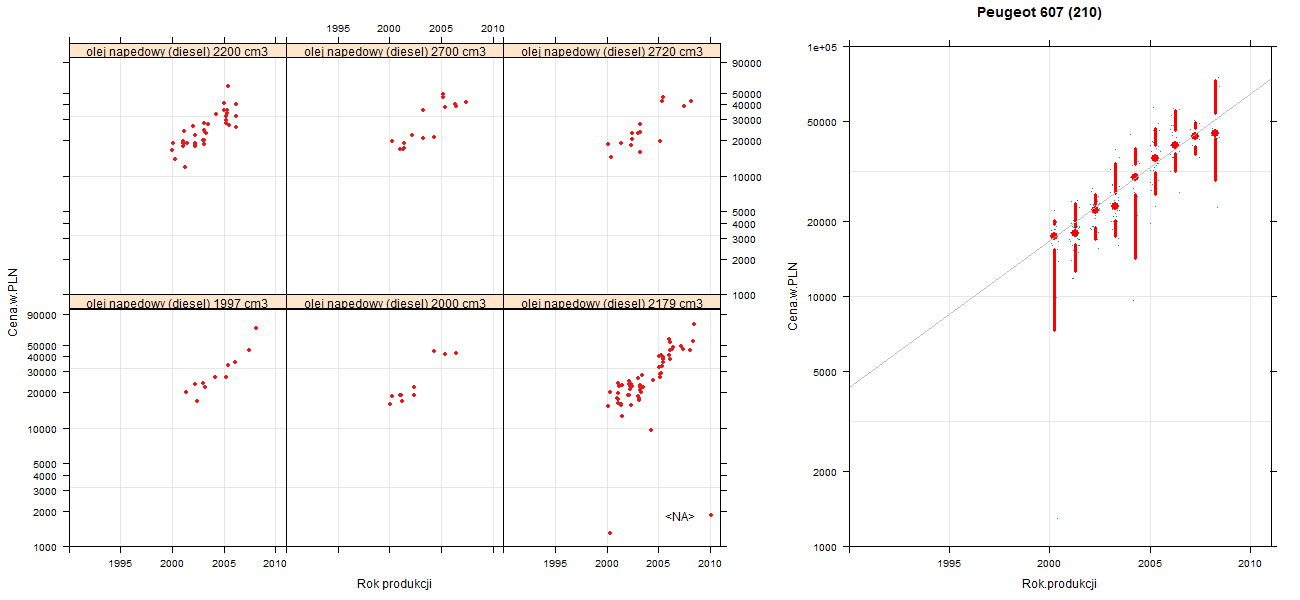Viewport: 1300px width, 600px height.
Task: Click the "20000" tick label on the Peugeot 607 chart
Action: pos(824,222)
